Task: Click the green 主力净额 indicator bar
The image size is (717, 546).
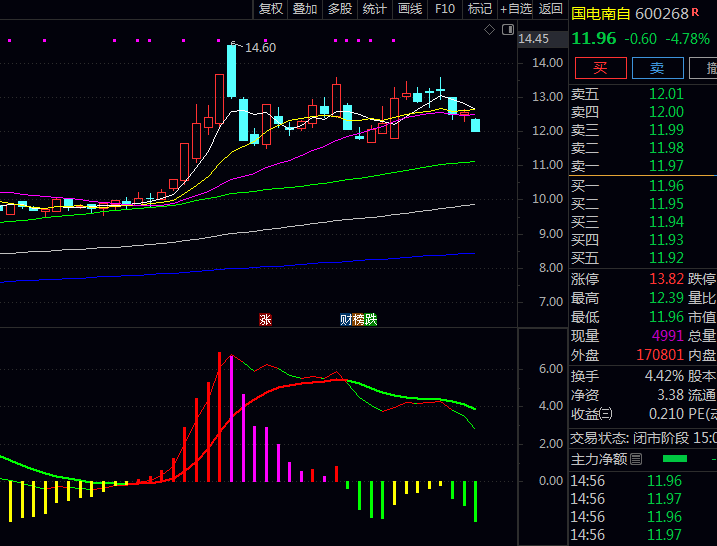Action: point(675,459)
